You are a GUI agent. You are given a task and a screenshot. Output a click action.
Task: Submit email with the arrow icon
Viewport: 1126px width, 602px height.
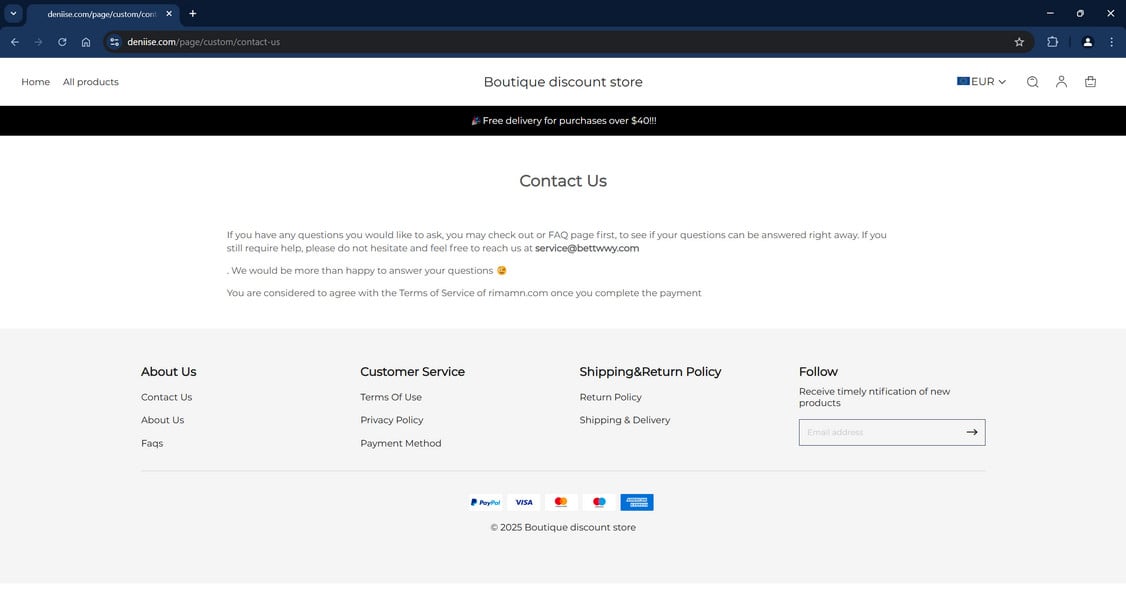tap(971, 432)
